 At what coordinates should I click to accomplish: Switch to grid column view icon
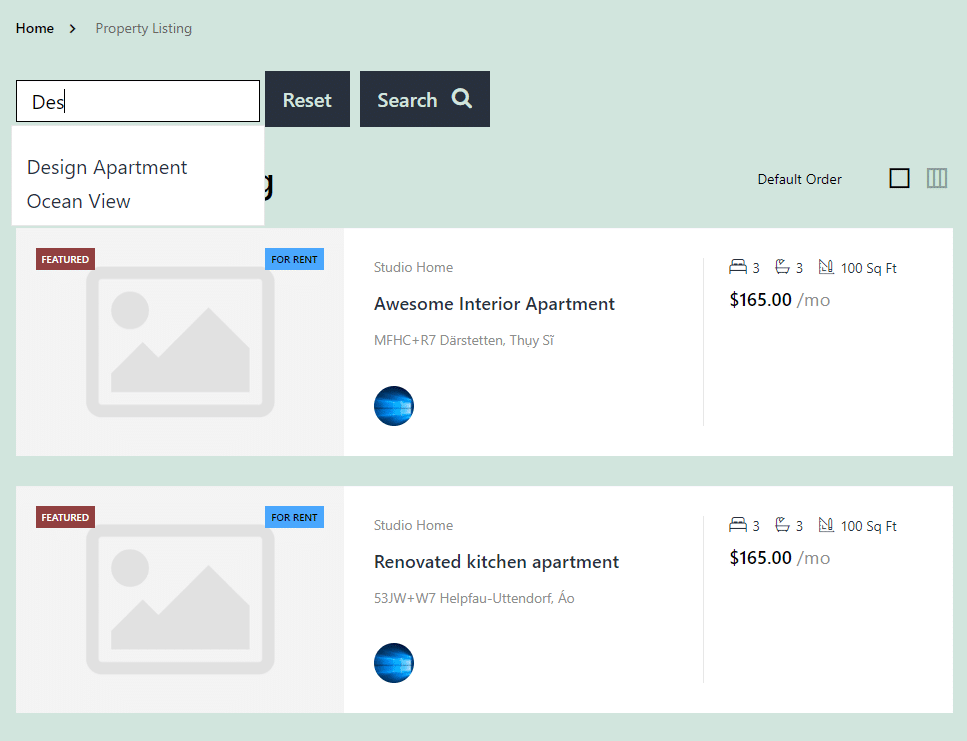point(937,178)
